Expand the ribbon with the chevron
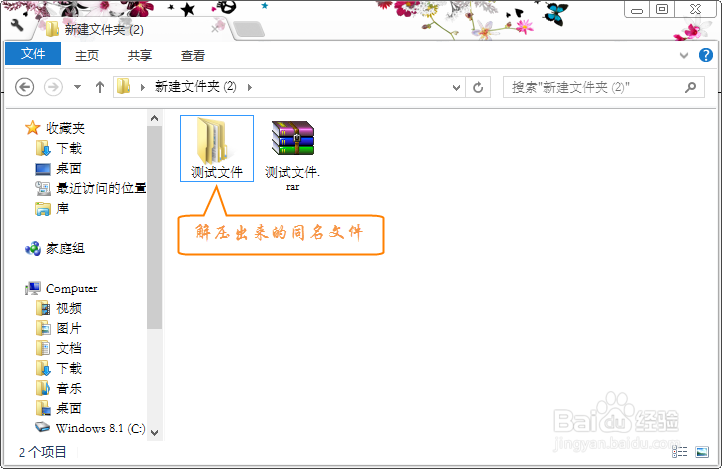Image resolution: width=722 pixels, height=469 pixels. click(x=684, y=55)
